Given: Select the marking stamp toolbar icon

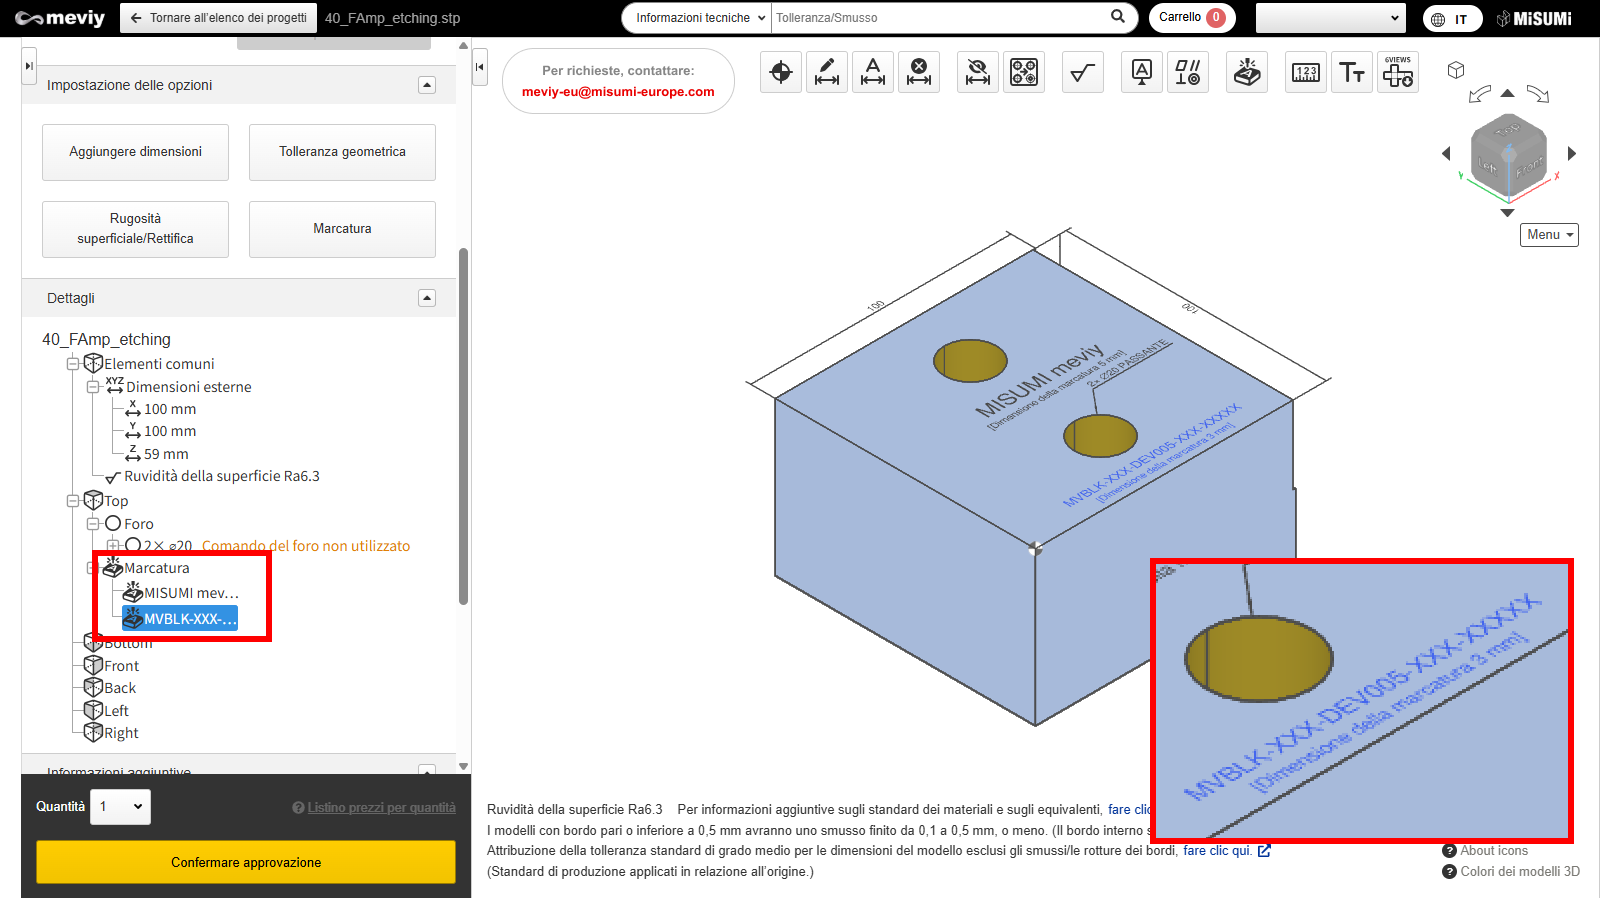Looking at the screenshot, I should [x=1247, y=72].
